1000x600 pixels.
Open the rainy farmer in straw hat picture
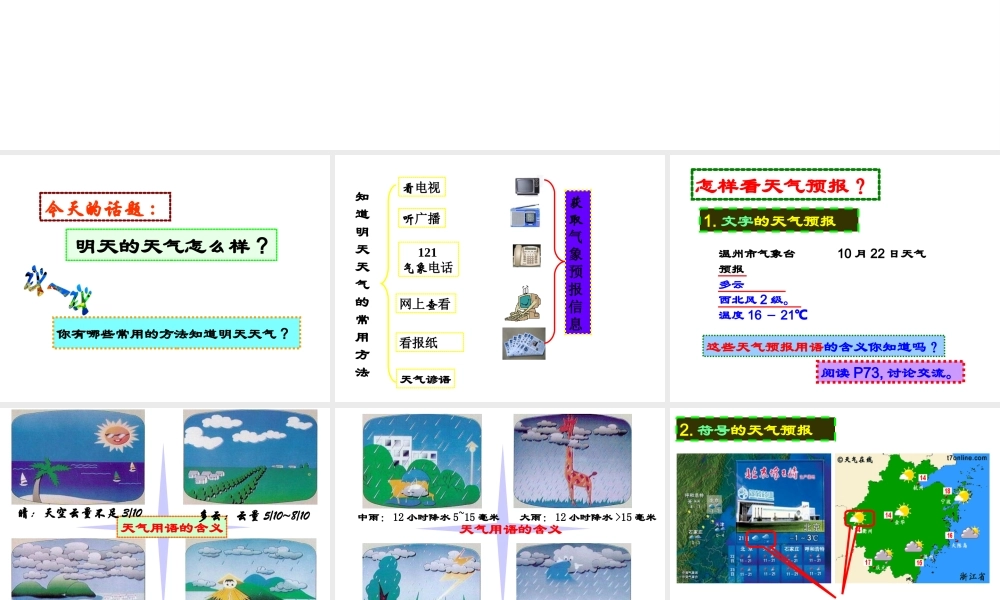pos(251,569)
